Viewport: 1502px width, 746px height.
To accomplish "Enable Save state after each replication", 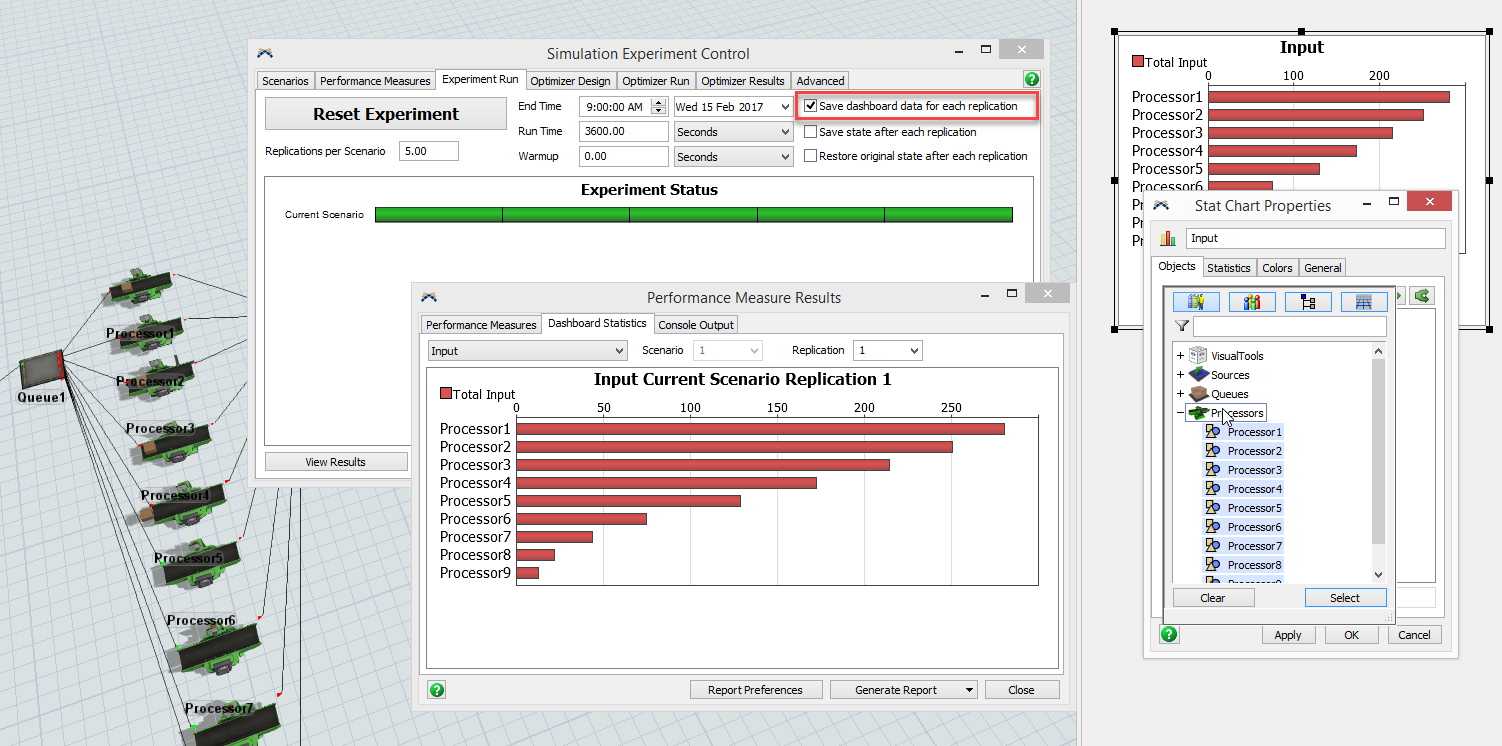I will pyautogui.click(x=811, y=132).
